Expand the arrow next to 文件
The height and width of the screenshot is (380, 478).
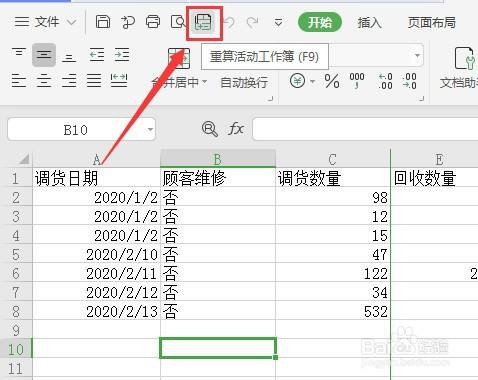click(x=71, y=23)
